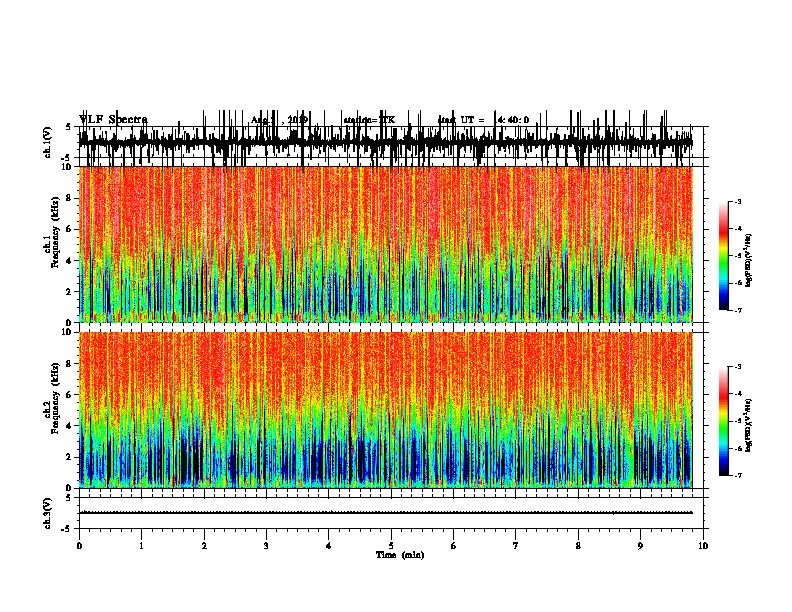
Task: Click the '-3' tick on ch.1 color scale
Action: coord(738,201)
